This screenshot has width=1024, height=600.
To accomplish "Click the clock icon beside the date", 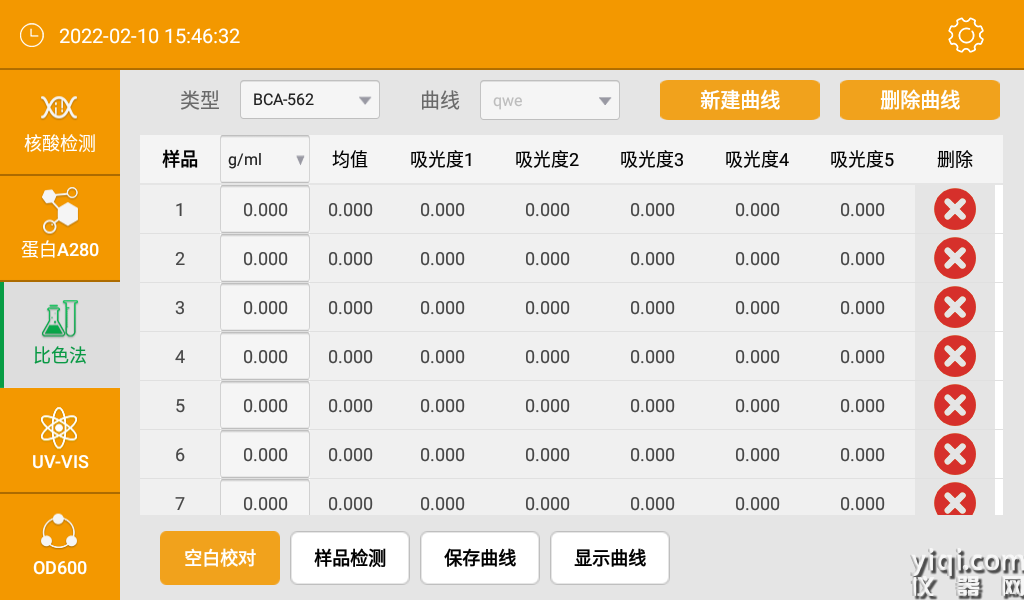I will click(32, 35).
